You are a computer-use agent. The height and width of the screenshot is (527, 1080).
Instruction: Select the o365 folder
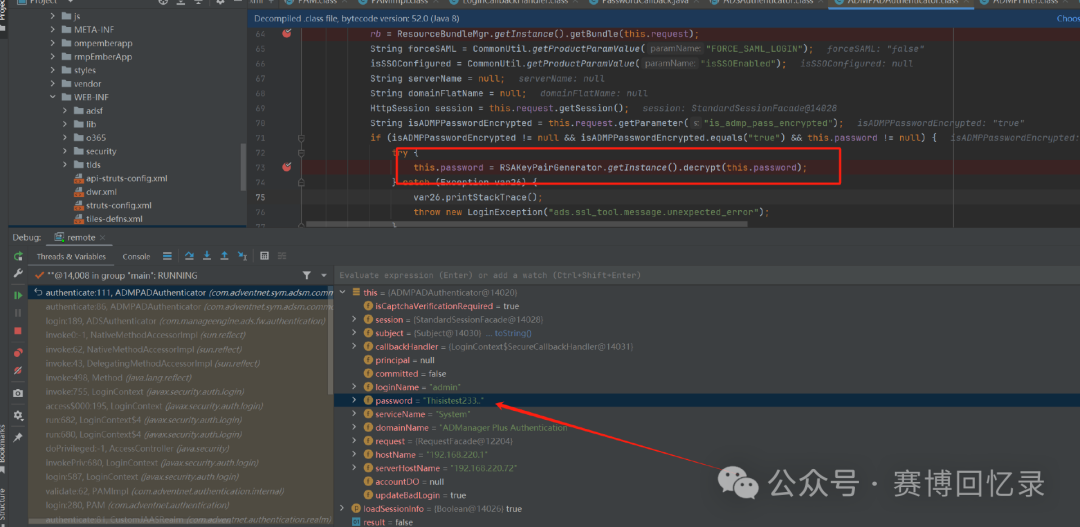coord(96,137)
